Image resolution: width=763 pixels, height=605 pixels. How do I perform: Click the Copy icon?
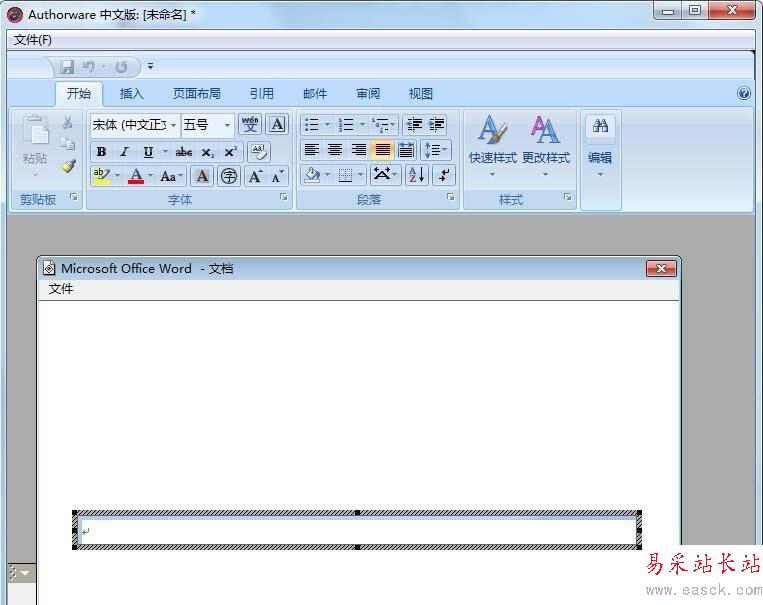[x=68, y=144]
